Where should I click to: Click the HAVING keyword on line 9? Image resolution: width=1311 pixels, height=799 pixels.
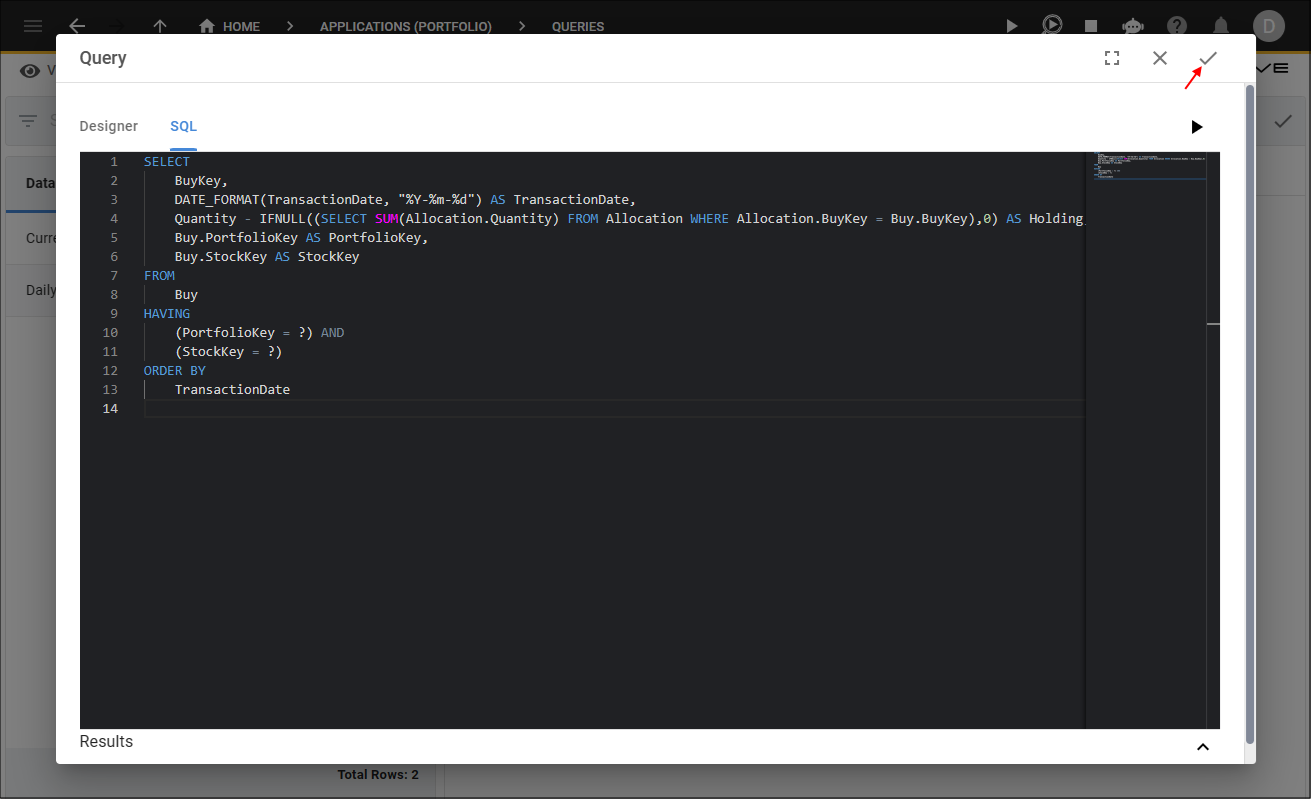point(167,313)
